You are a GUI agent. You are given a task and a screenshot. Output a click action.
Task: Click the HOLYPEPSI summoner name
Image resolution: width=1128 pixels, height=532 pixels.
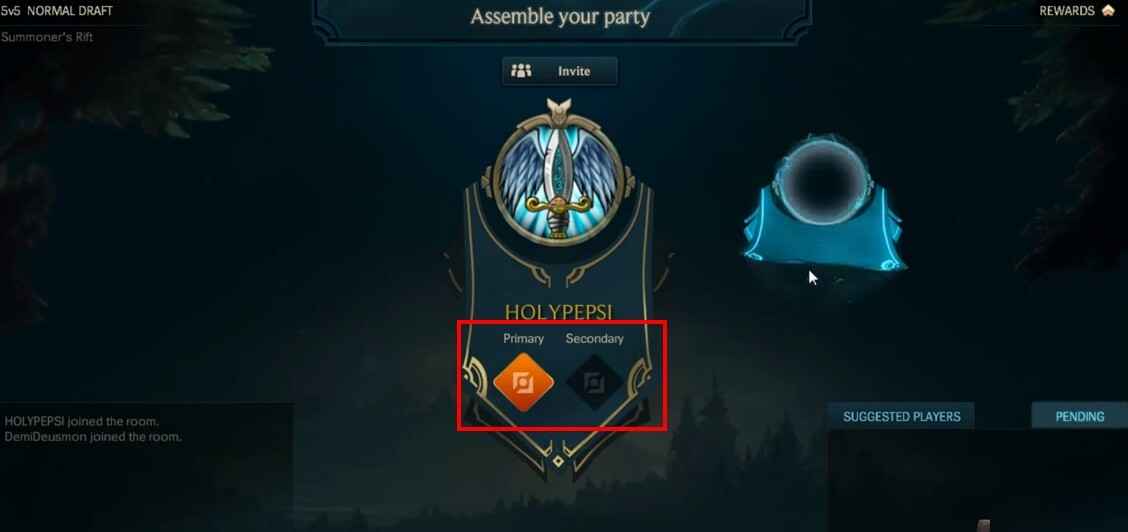tap(558, 311)
